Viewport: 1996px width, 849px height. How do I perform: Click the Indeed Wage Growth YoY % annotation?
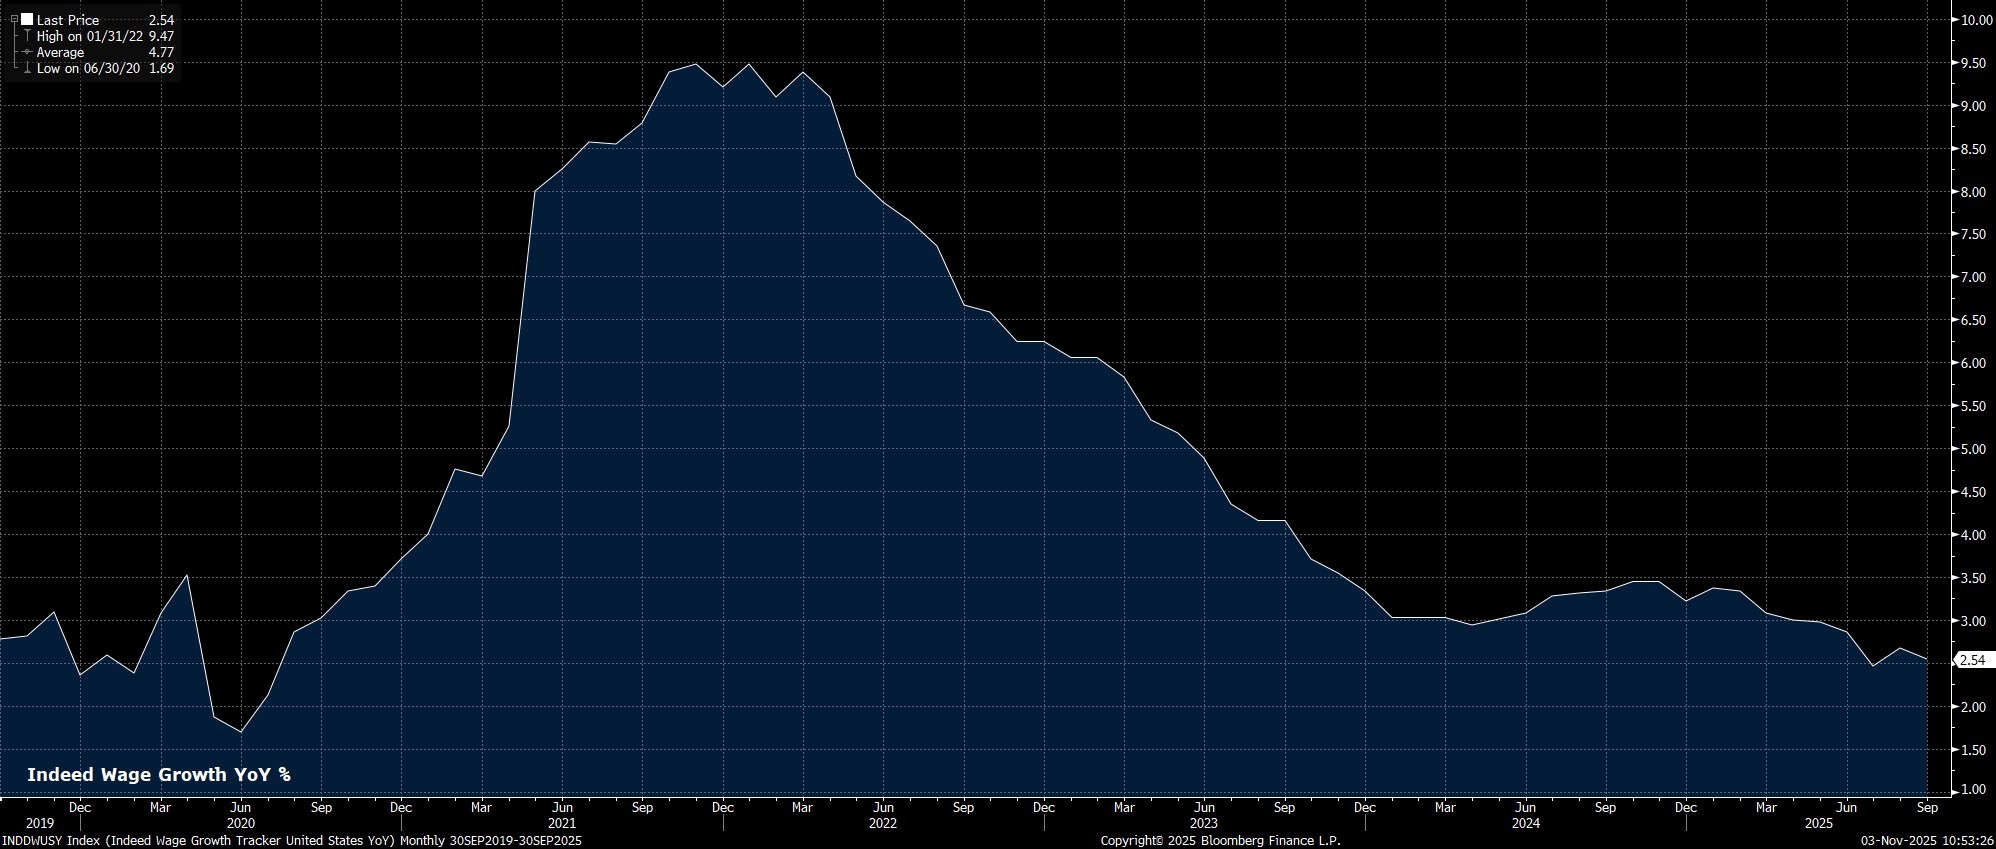[x=158, y=775]
